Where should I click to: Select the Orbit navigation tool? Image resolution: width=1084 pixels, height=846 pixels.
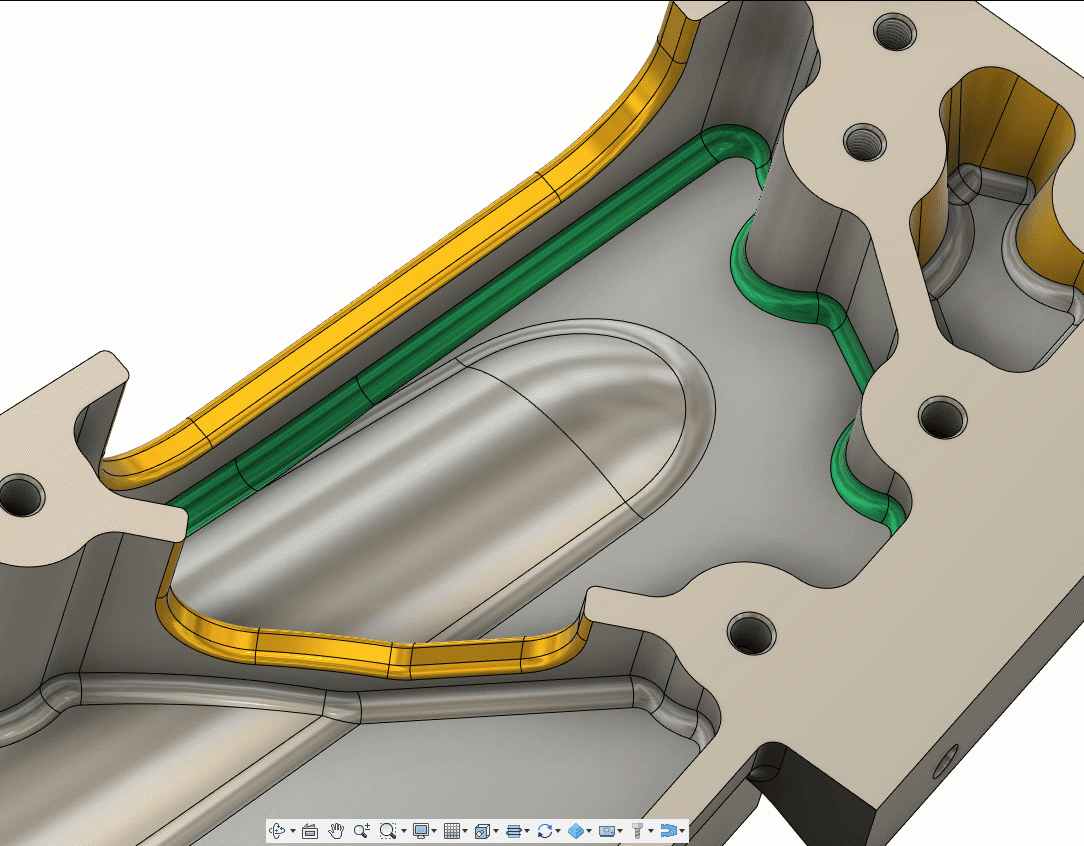click(x=277, y=830)
